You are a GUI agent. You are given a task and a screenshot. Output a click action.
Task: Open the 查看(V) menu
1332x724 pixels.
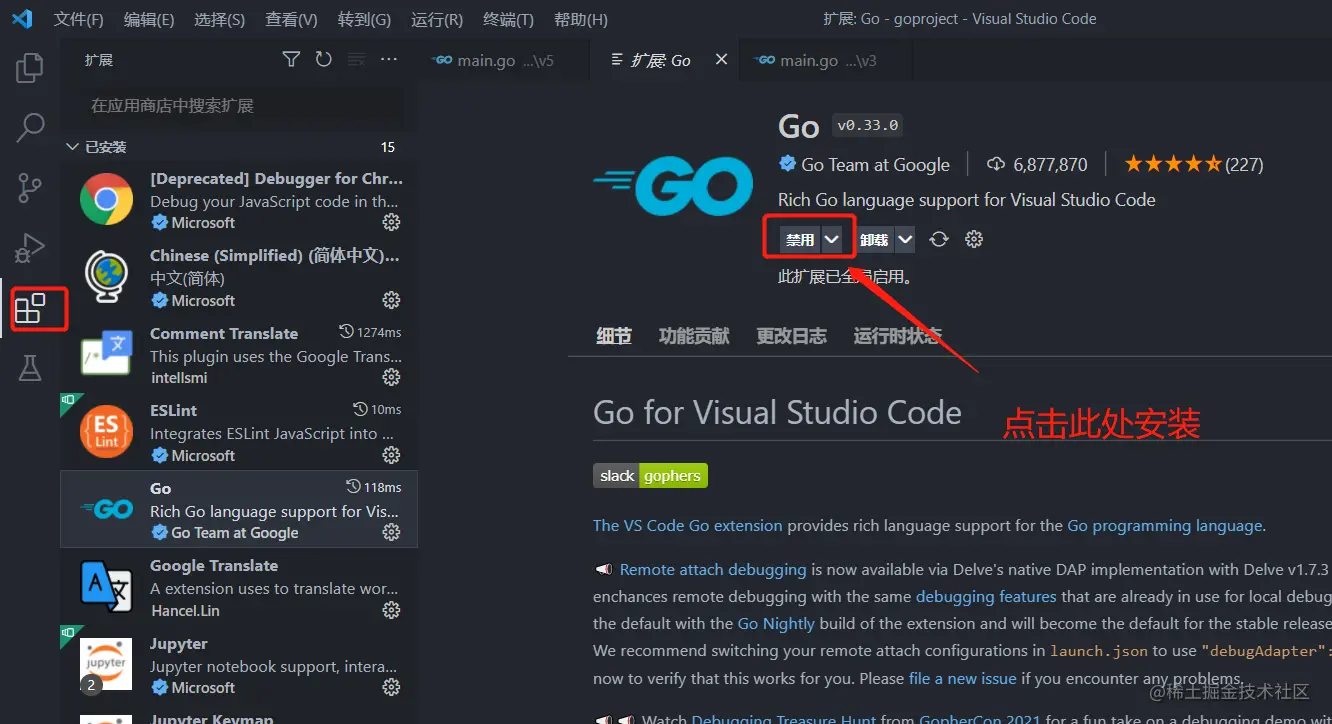(x=292, y=19)
